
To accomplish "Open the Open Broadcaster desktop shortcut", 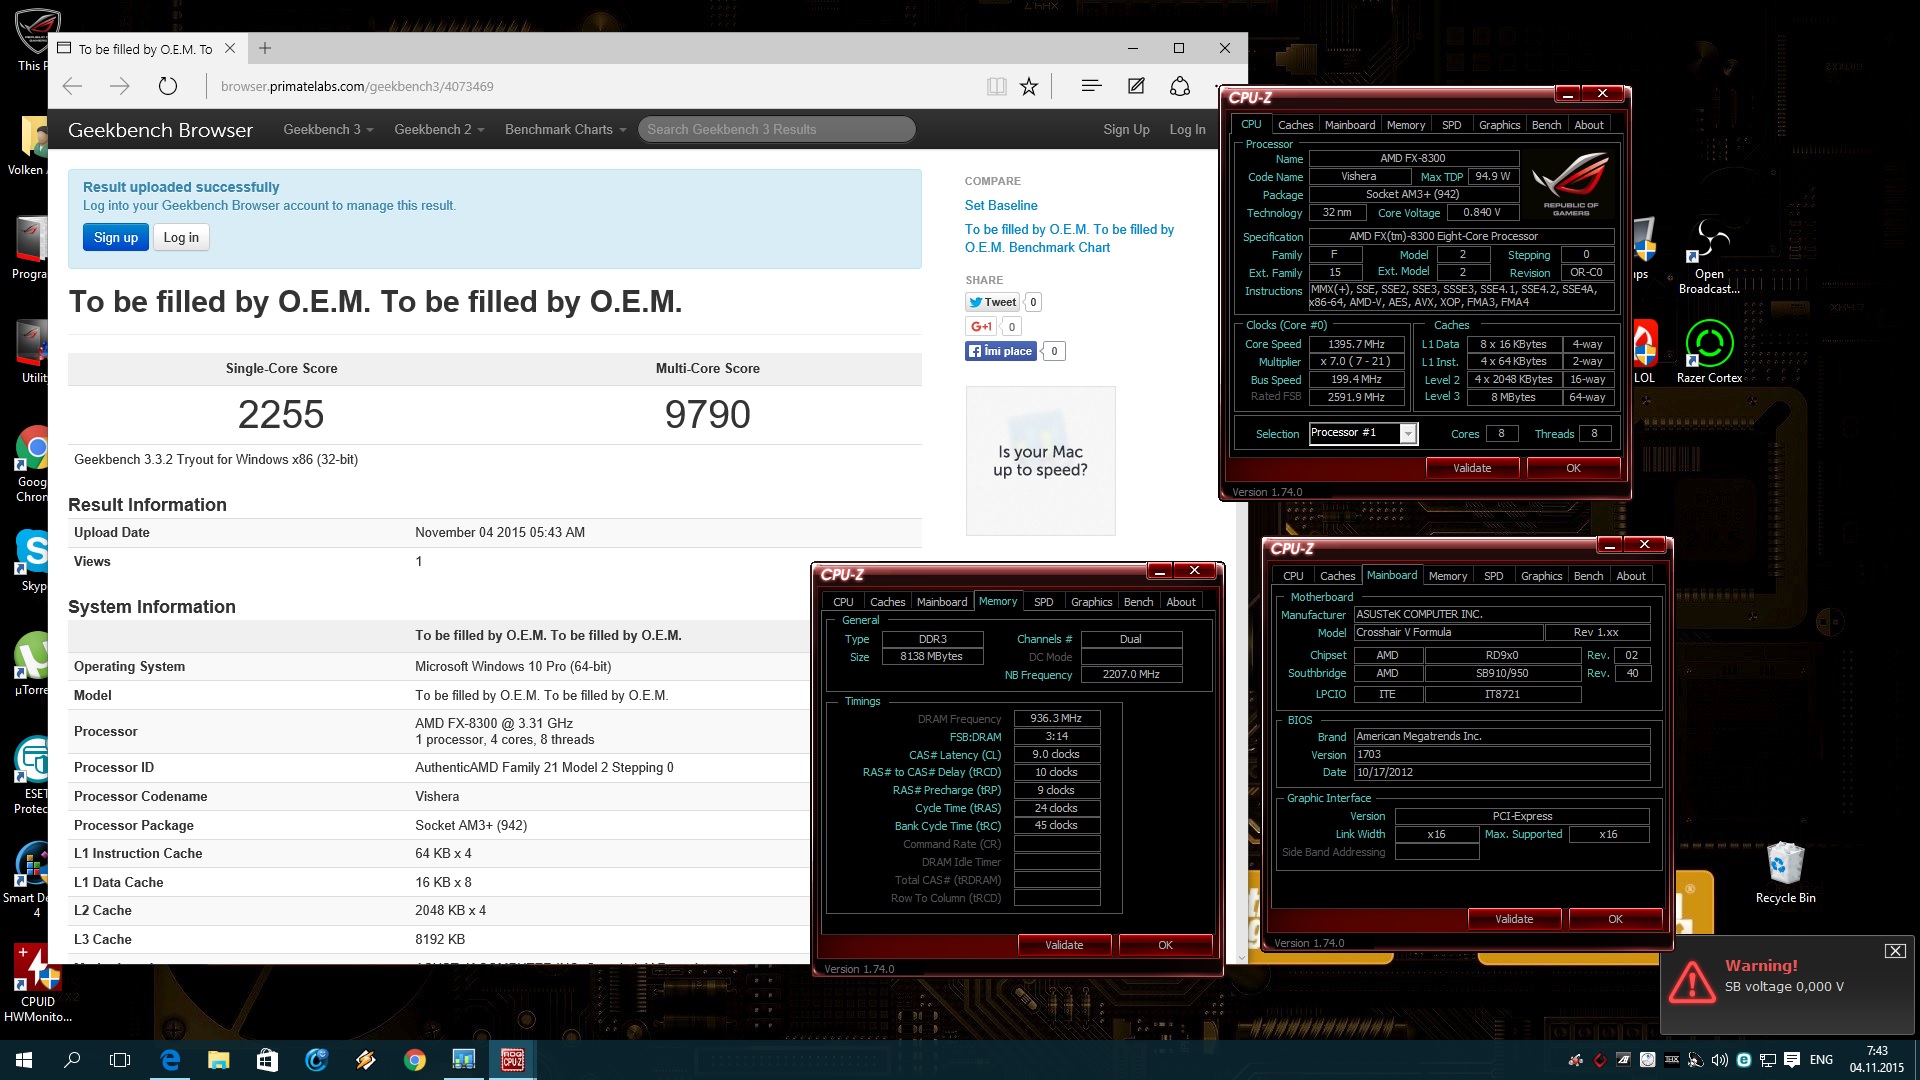I will click(1709, 255).
